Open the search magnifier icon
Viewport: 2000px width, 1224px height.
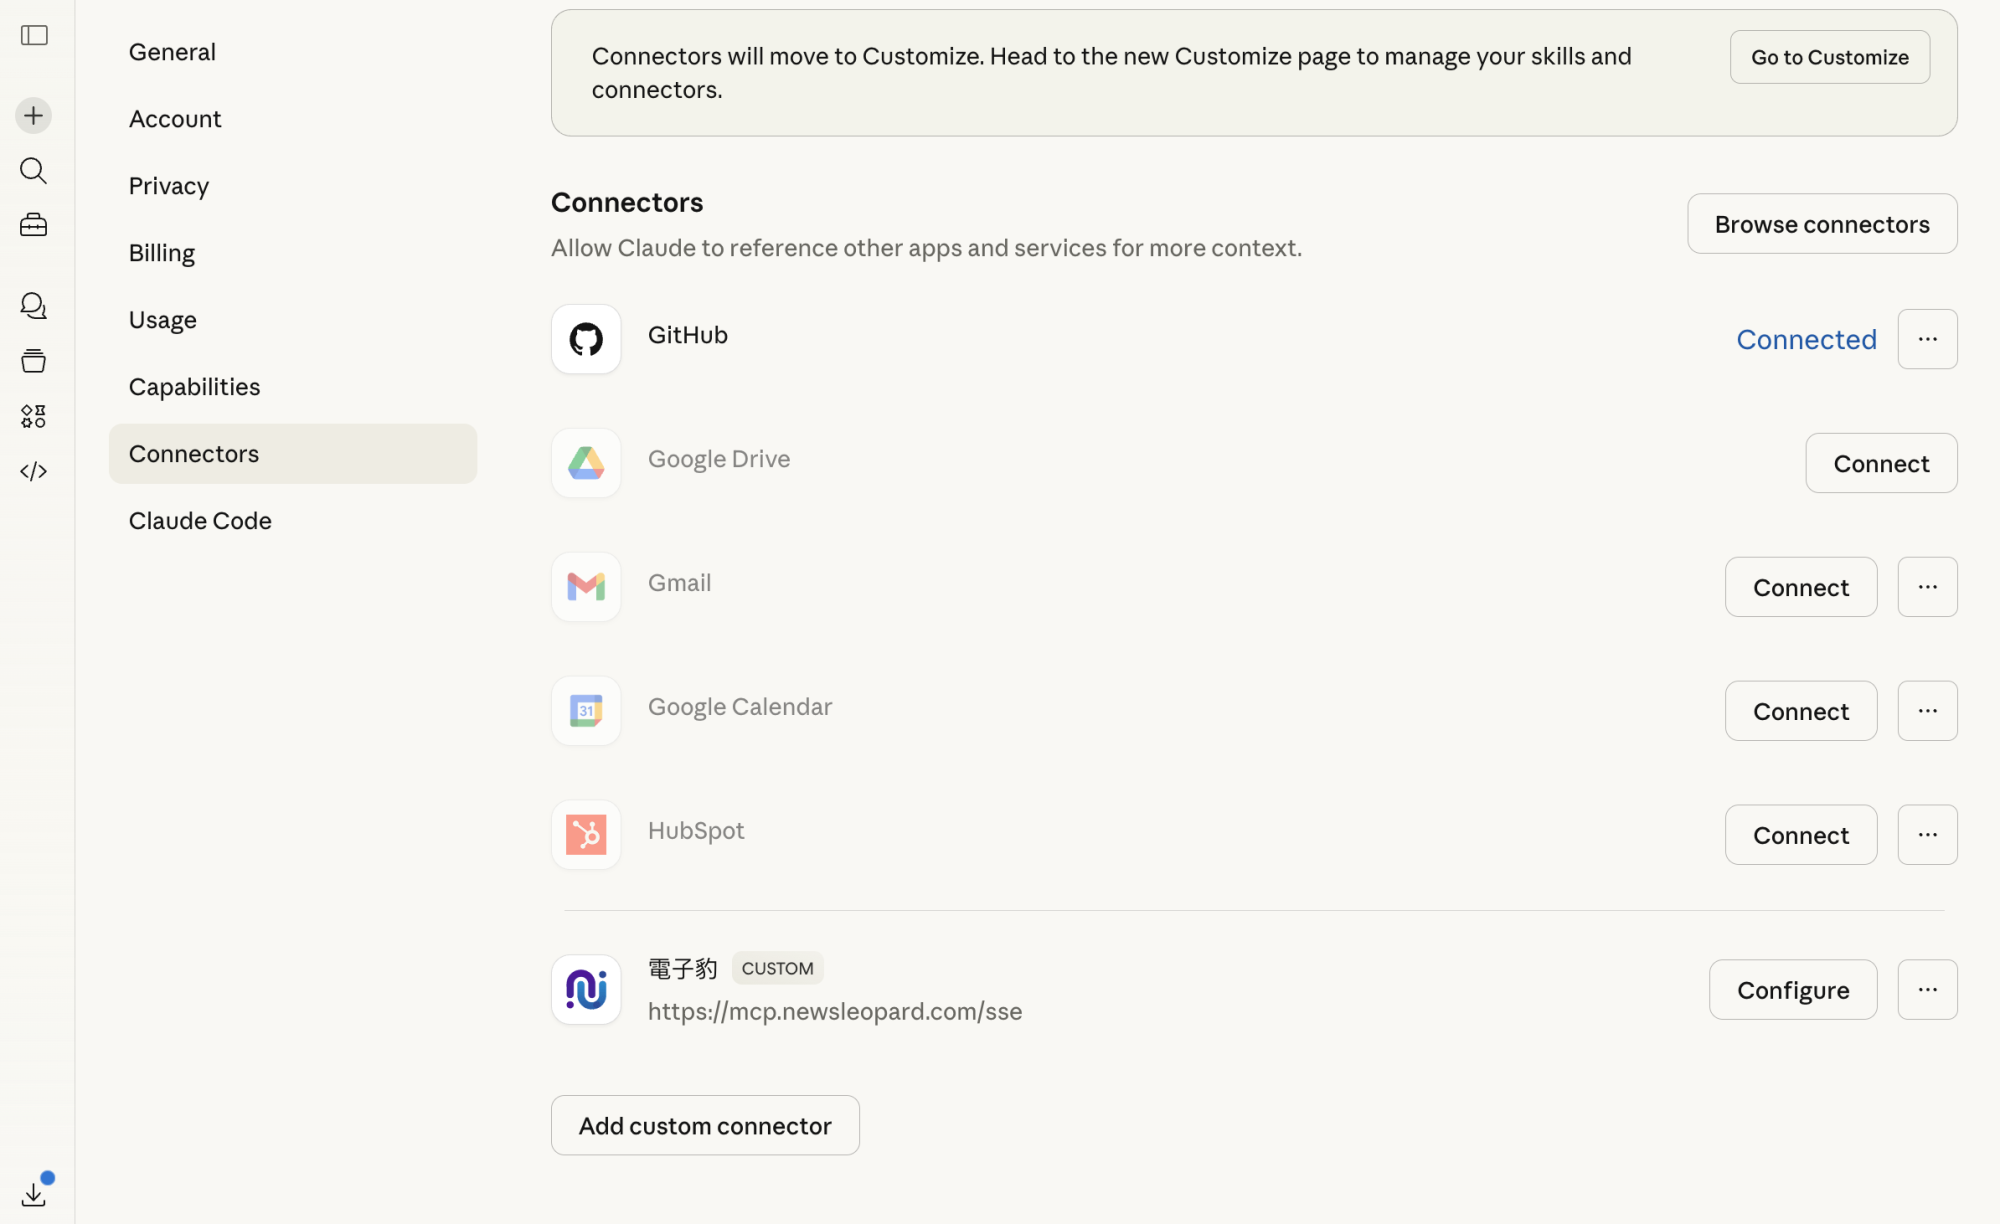coord(34,171)
